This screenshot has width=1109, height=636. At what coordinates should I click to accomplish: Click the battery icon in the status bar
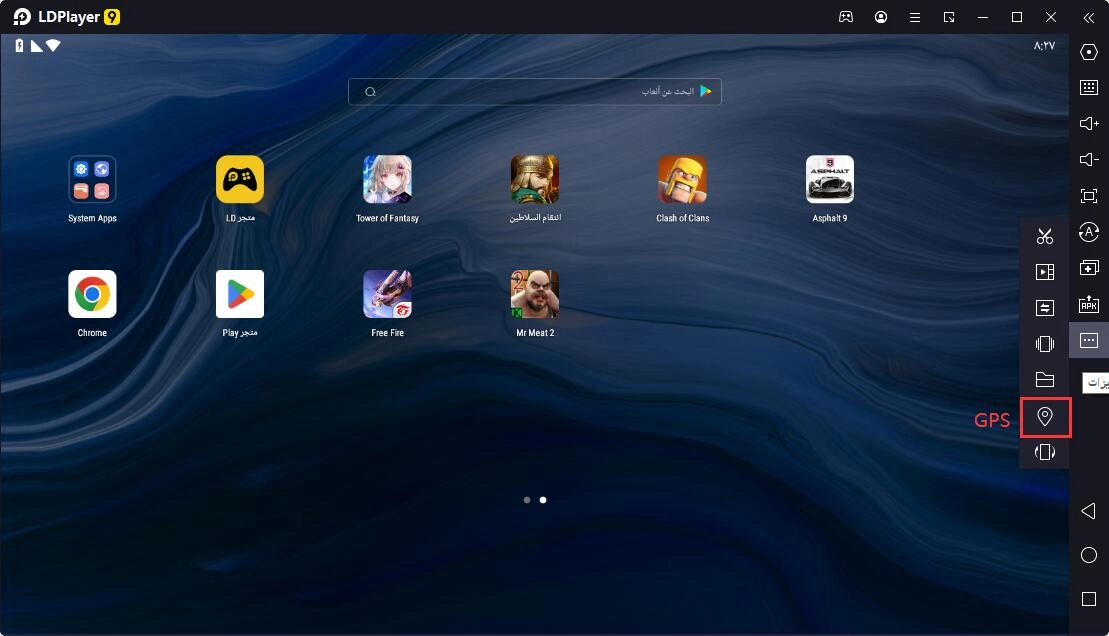[20, 45]
